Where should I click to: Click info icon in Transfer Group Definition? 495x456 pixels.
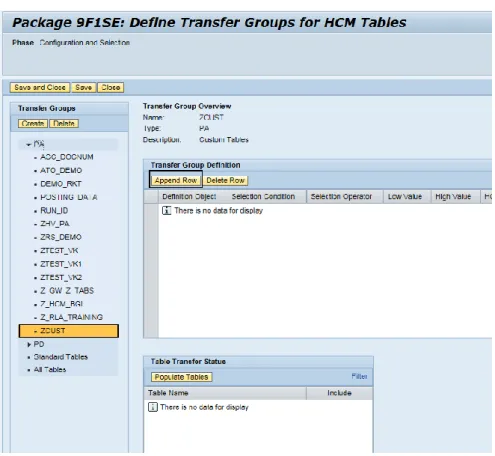point(166,211)
